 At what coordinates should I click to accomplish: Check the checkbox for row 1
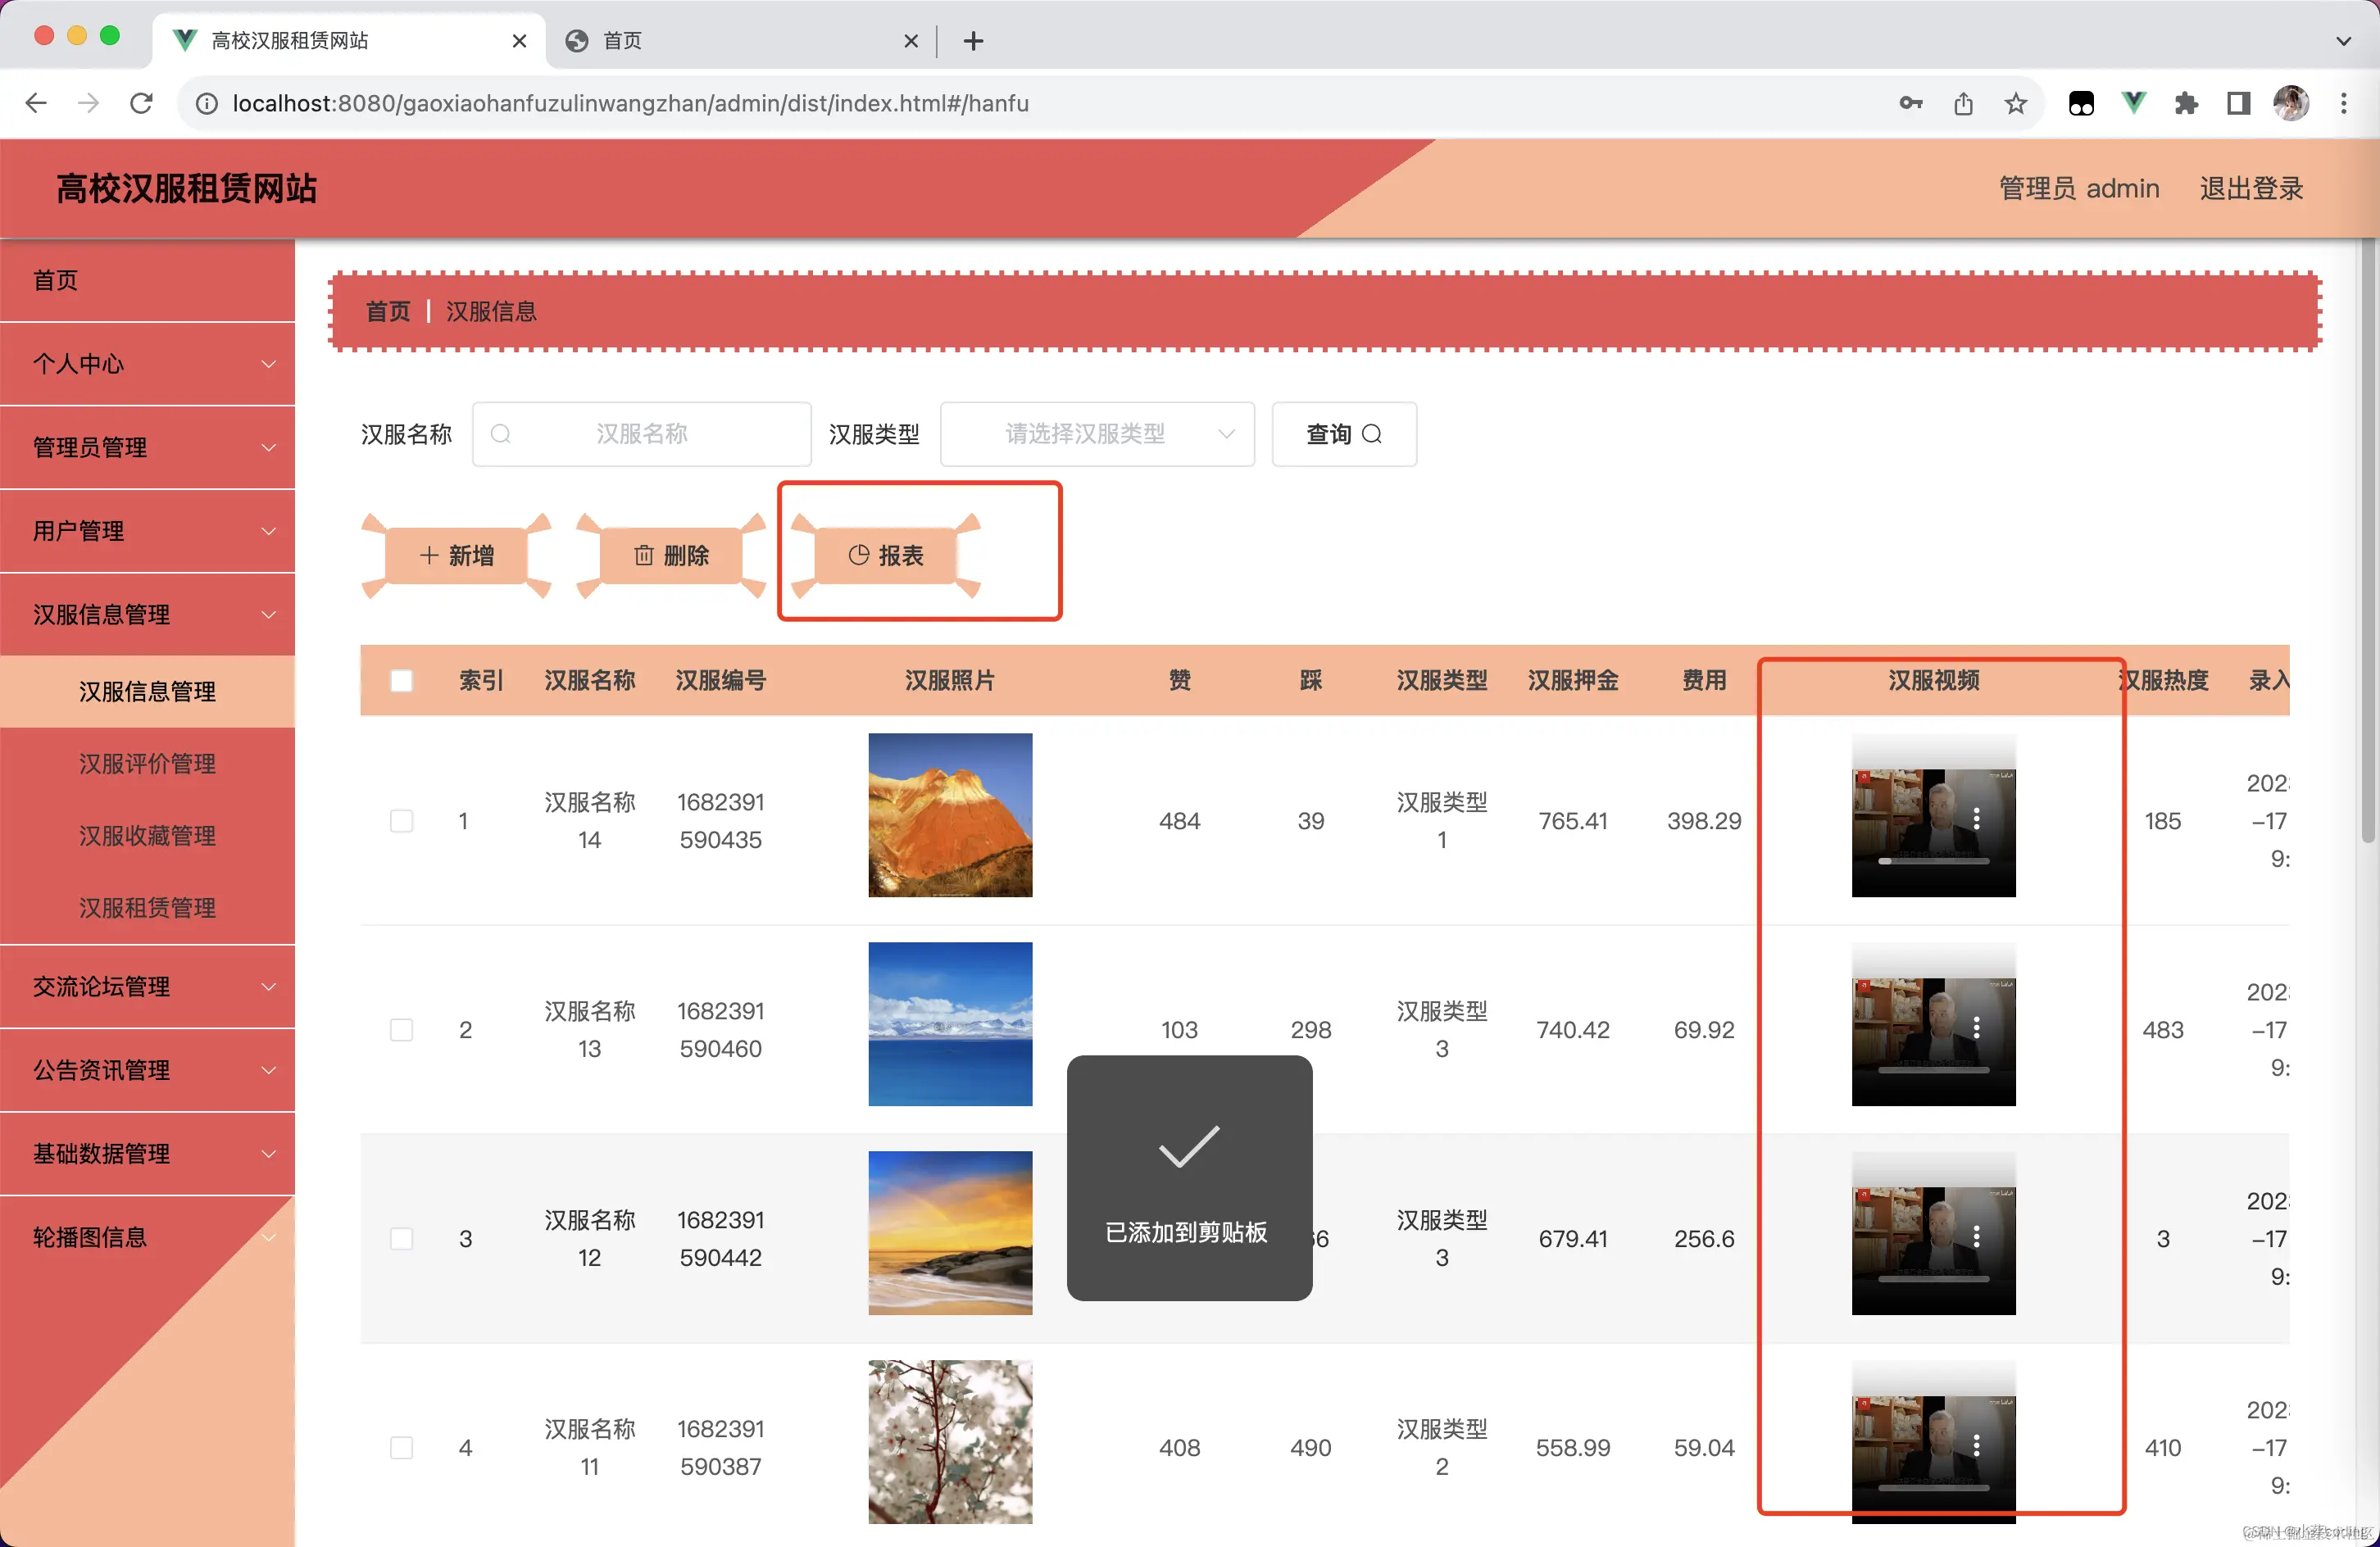coord(402,820)
